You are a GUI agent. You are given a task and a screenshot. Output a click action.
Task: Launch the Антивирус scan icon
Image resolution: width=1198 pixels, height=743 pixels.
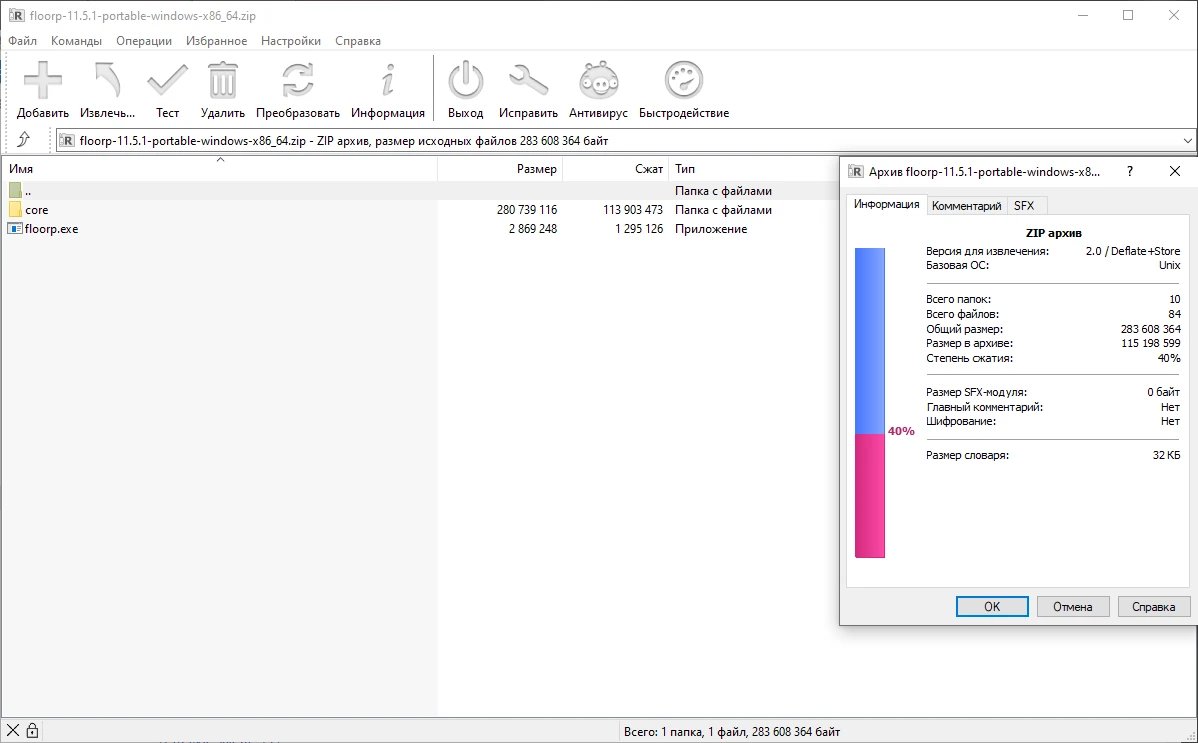pos(598,89)
